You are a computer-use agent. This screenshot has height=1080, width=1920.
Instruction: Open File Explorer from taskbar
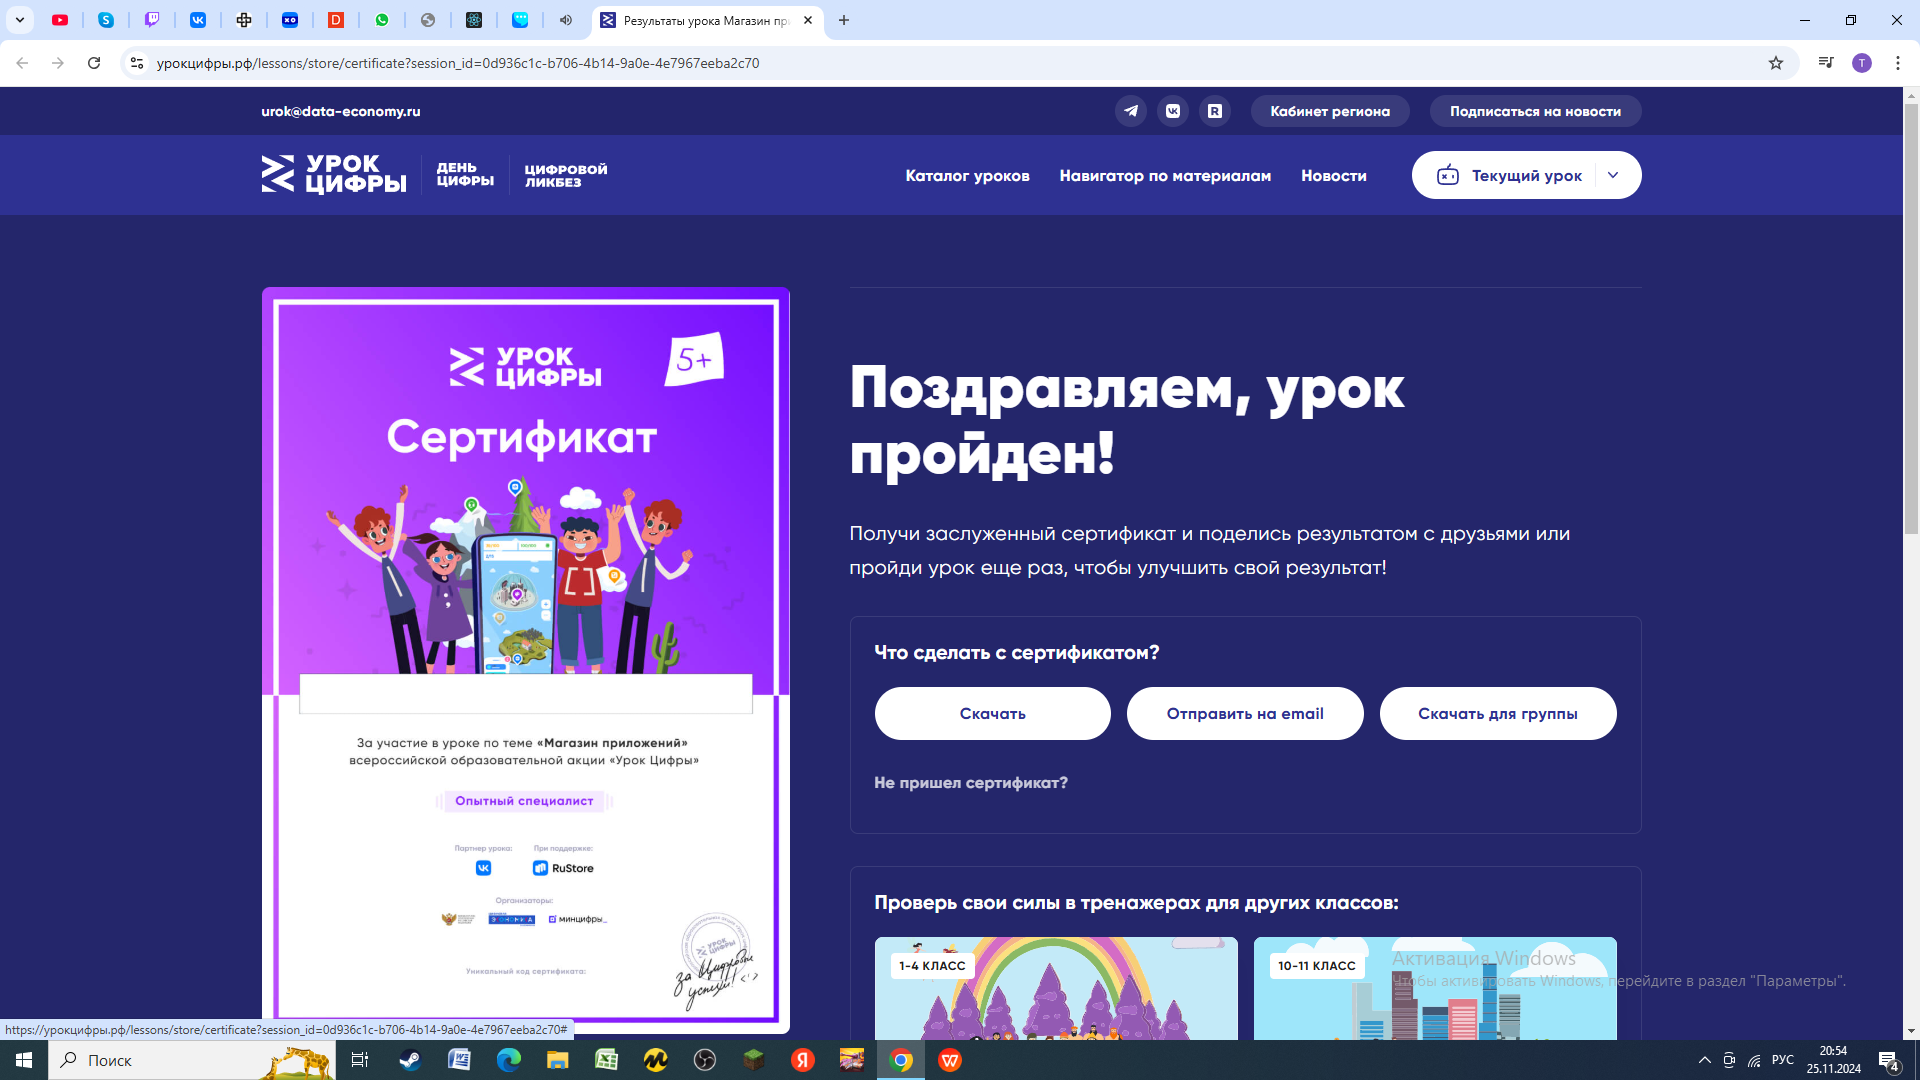(557, 1060)
